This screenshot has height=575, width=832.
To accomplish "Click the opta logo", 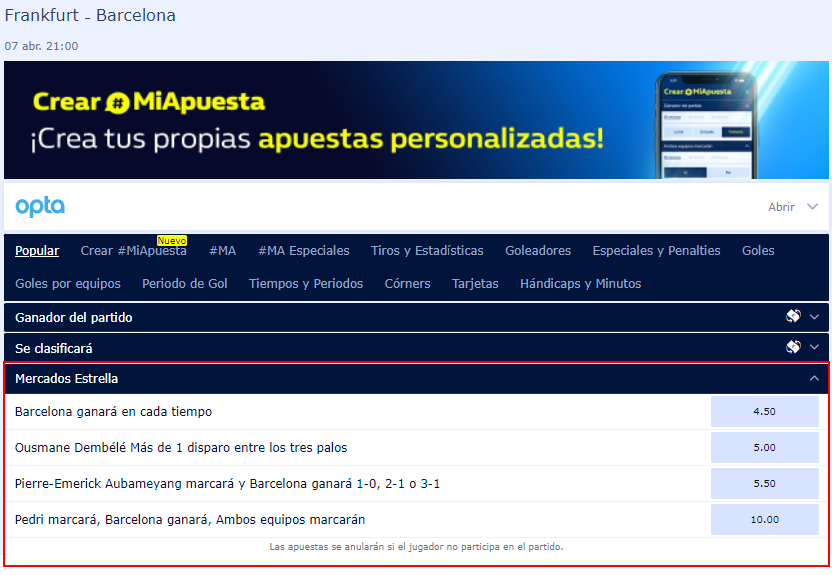I will pos(40,207).
